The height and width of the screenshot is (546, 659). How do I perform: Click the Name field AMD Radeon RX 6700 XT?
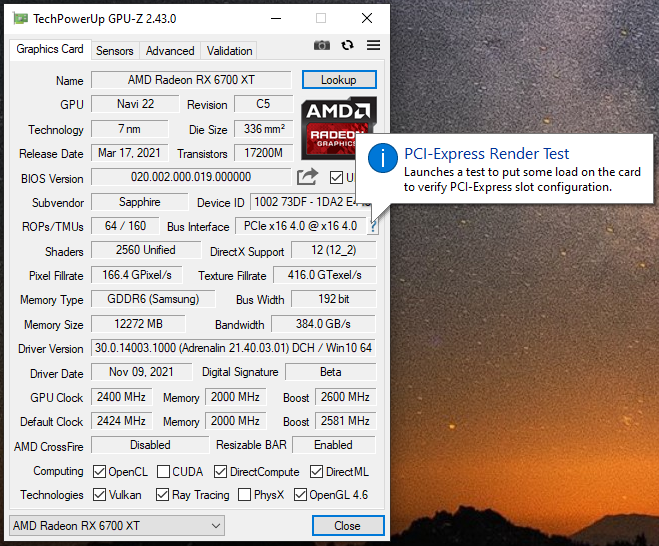[191, 80]
